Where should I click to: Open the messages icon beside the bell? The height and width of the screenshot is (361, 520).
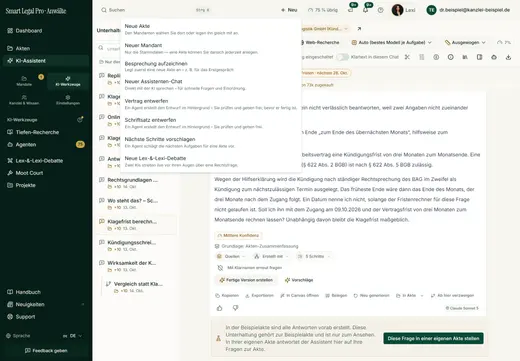[x=351, y=10]
